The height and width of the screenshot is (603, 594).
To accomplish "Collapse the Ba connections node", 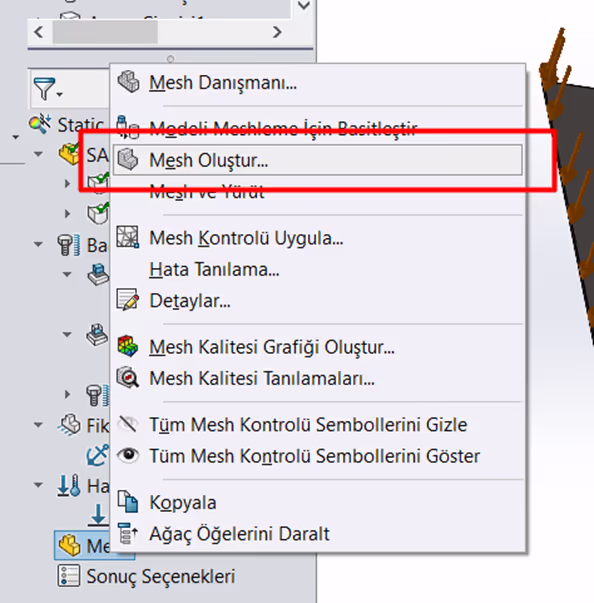I will point(38,245).
